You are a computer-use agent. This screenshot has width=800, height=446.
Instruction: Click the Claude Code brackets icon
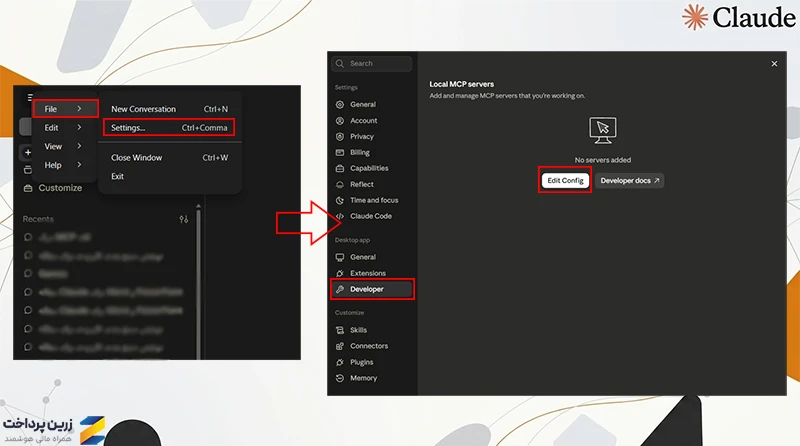coord(340,216)
